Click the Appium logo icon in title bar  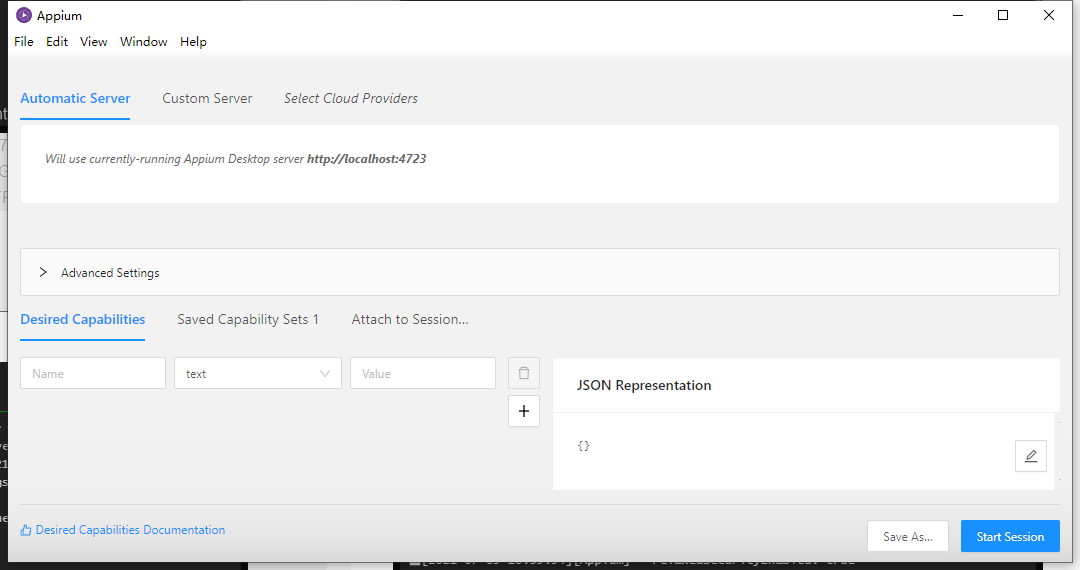click(x=24, y=15)
